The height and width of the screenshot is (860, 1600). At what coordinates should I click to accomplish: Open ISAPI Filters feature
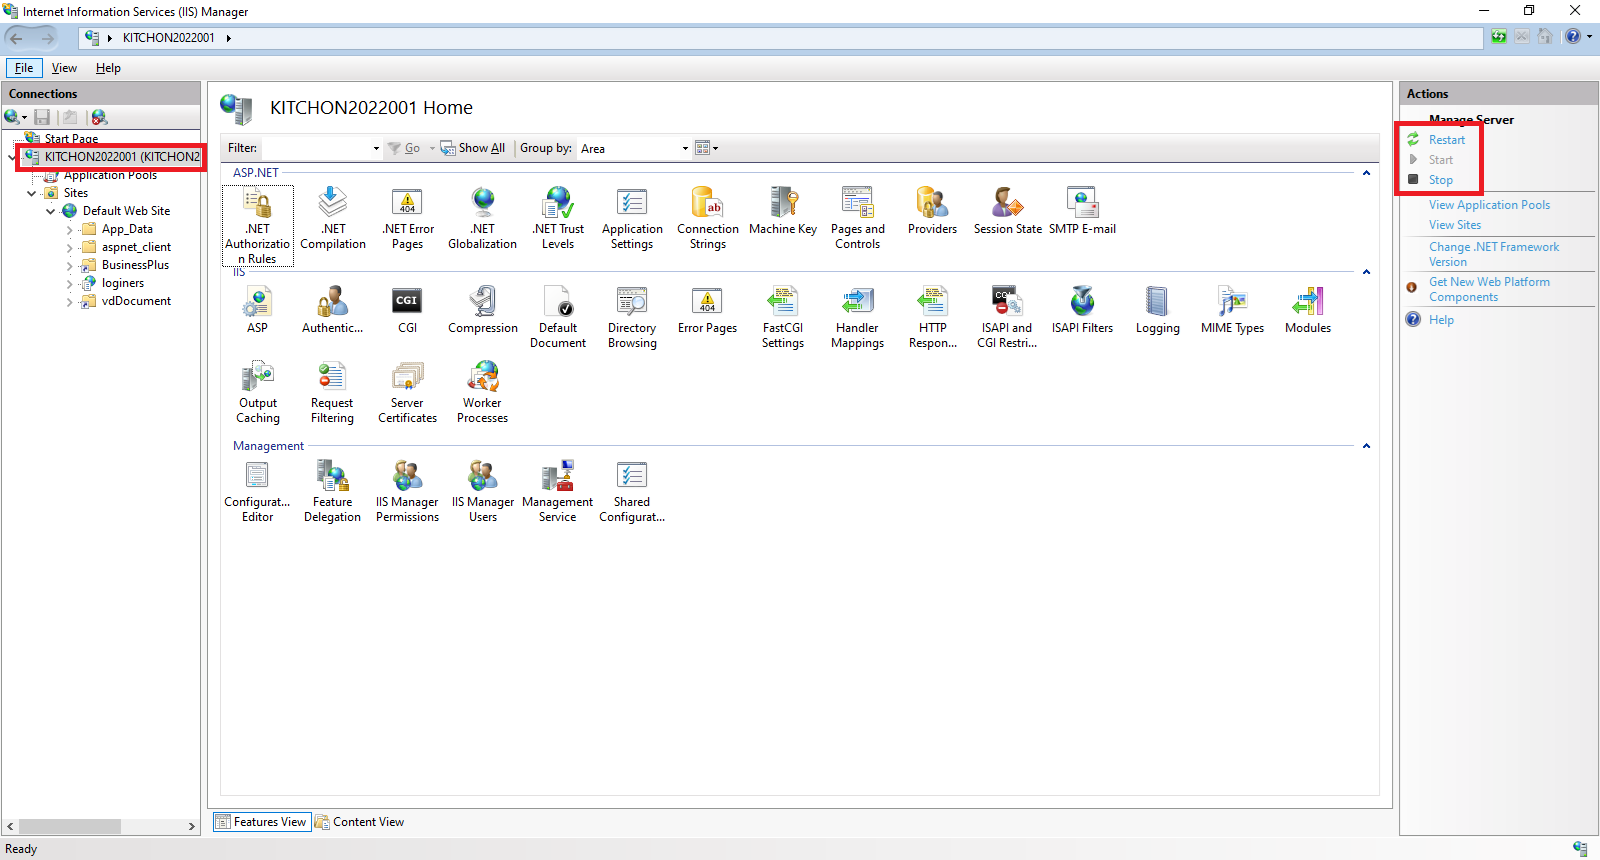1083,310
